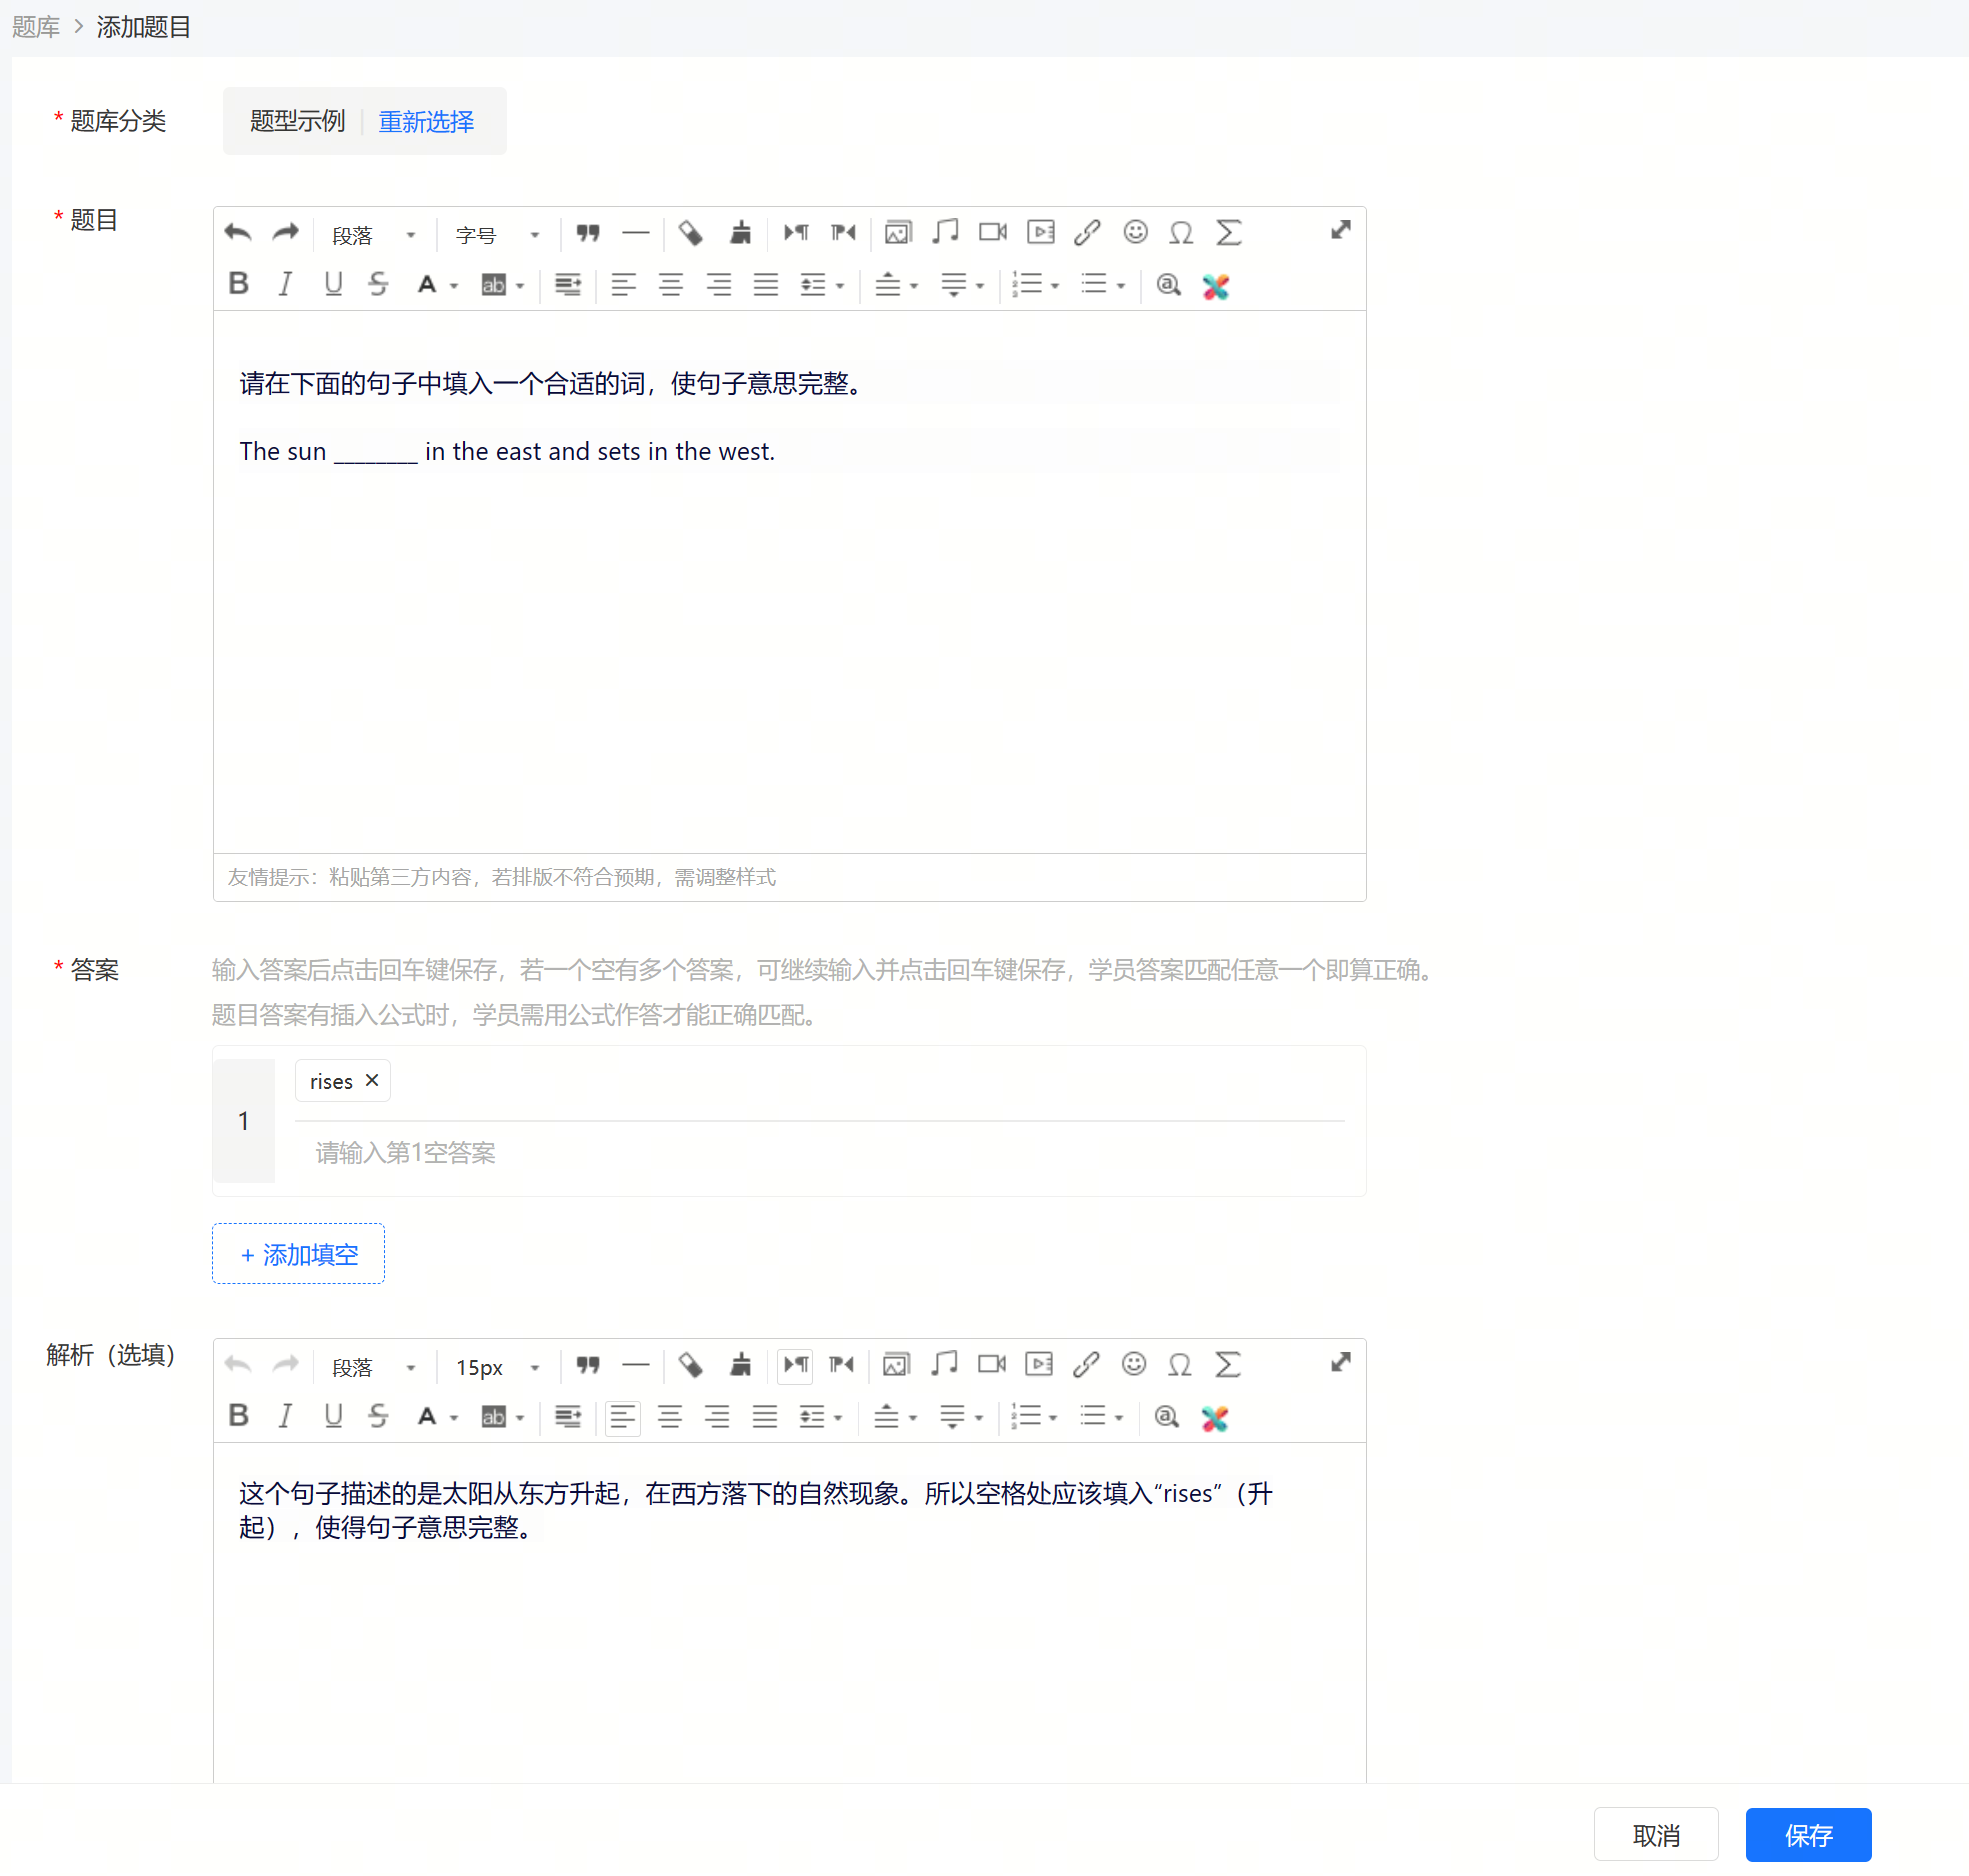The image size is (1969, 1876).
Task: Click 取消 to cancel
Action: (1656, 1835)
